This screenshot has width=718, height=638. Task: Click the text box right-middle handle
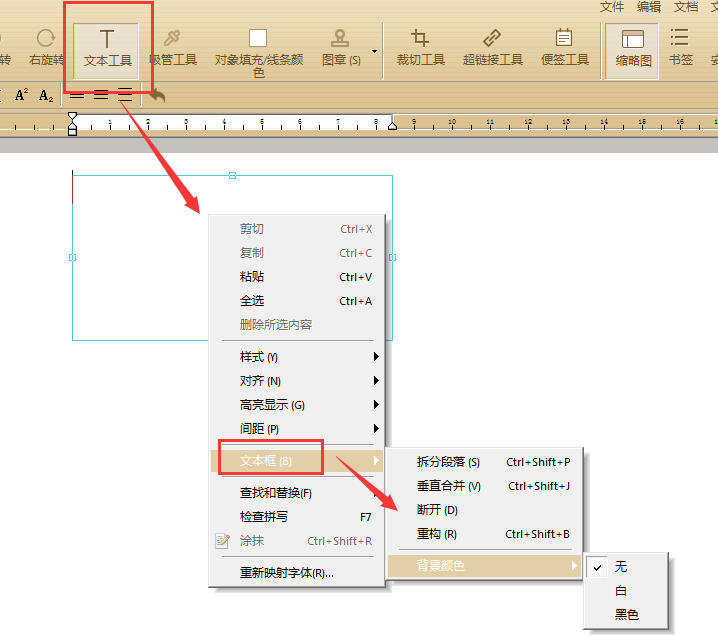(392, 258)
